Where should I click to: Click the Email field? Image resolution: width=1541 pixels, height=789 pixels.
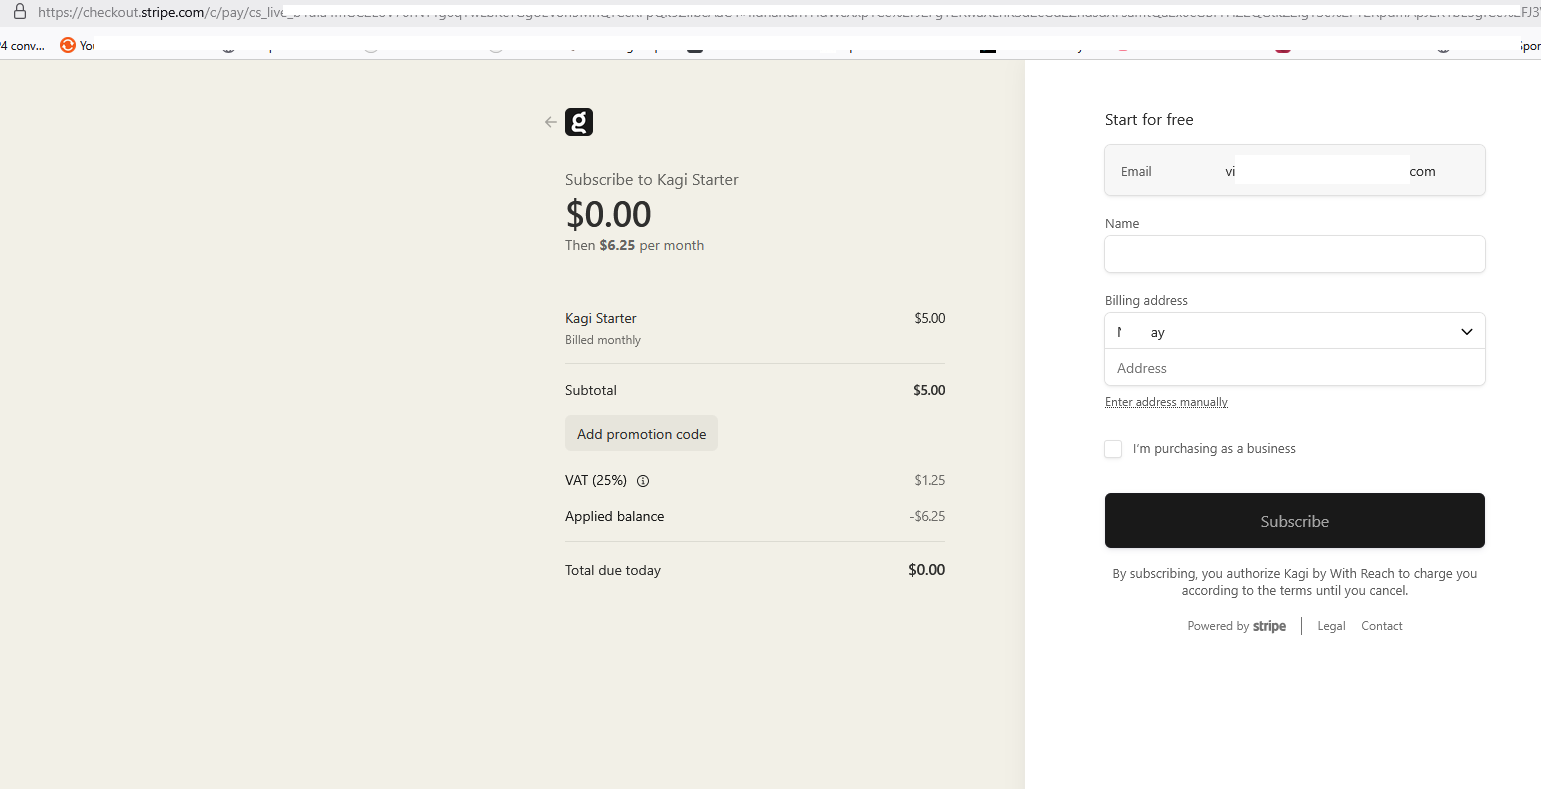(1294, 171)
